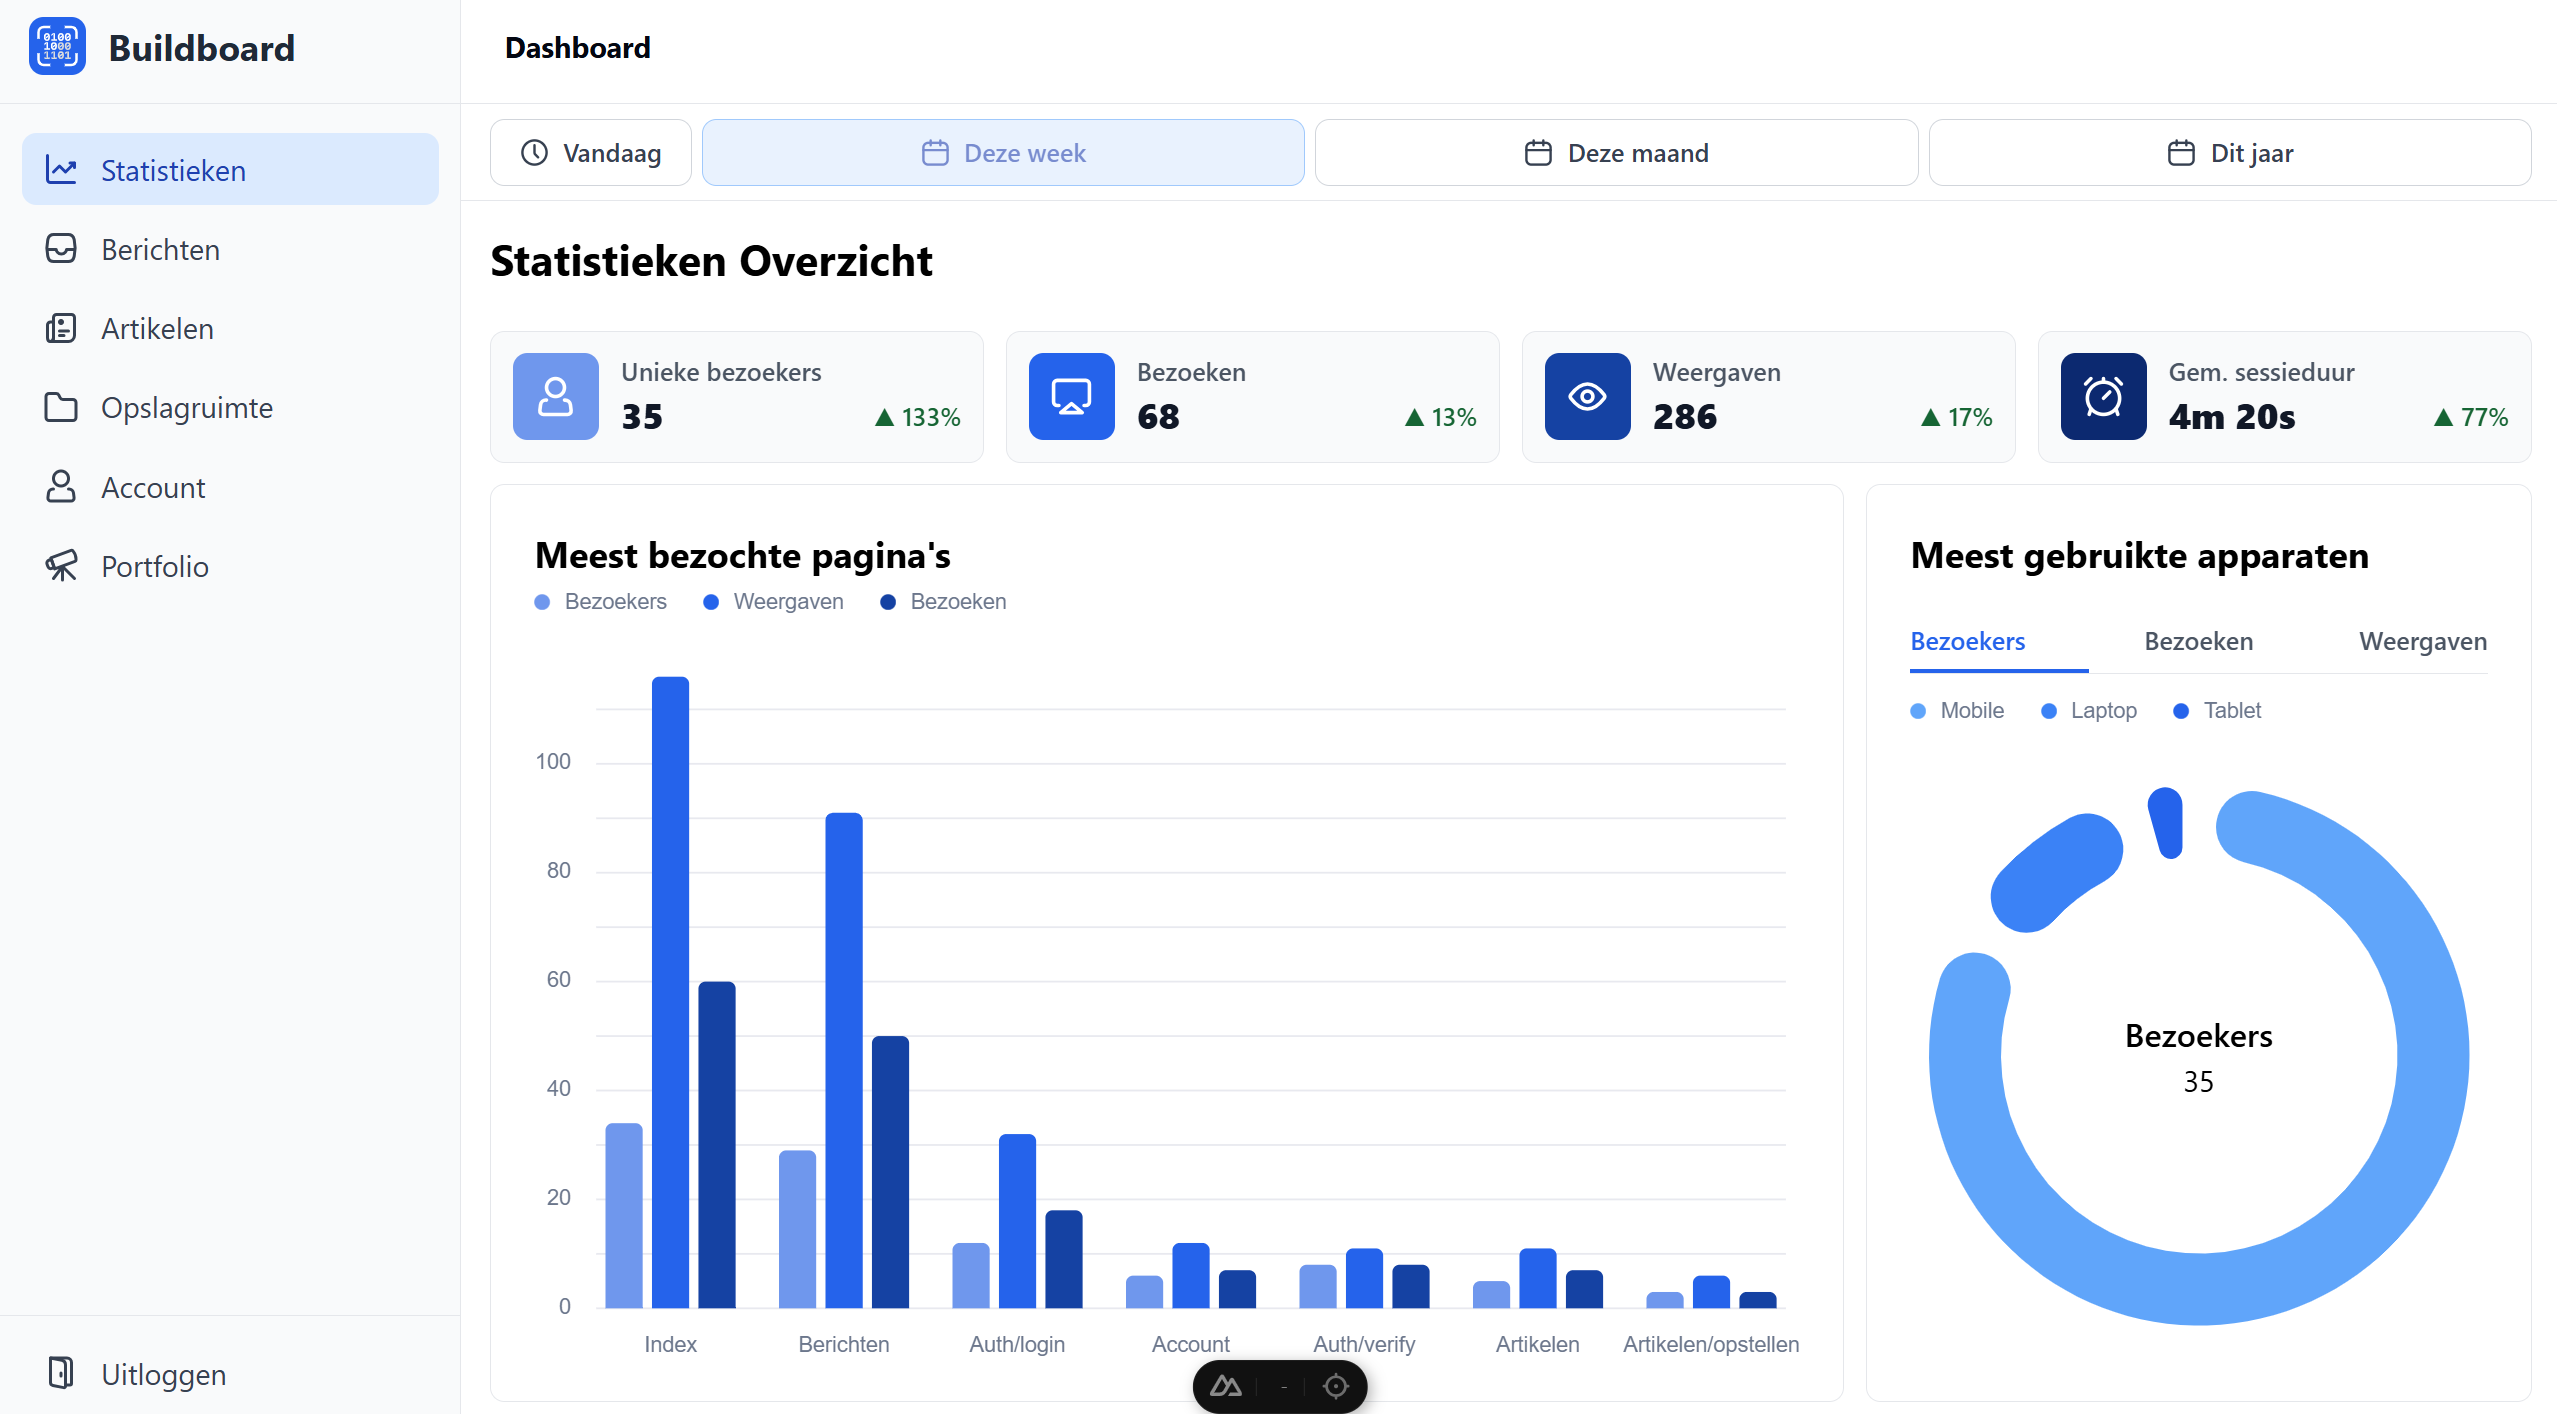Click the Index Weergaven bar
The width and height of the screenshot is (2557, 1414).
click(x=670, y=992)
